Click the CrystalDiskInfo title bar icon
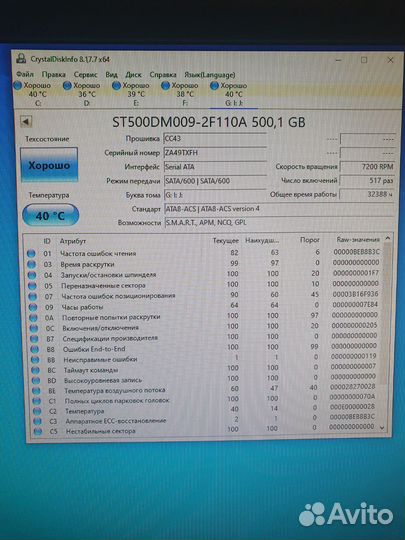This screenshot has width=405, height=540. [21, 59]
